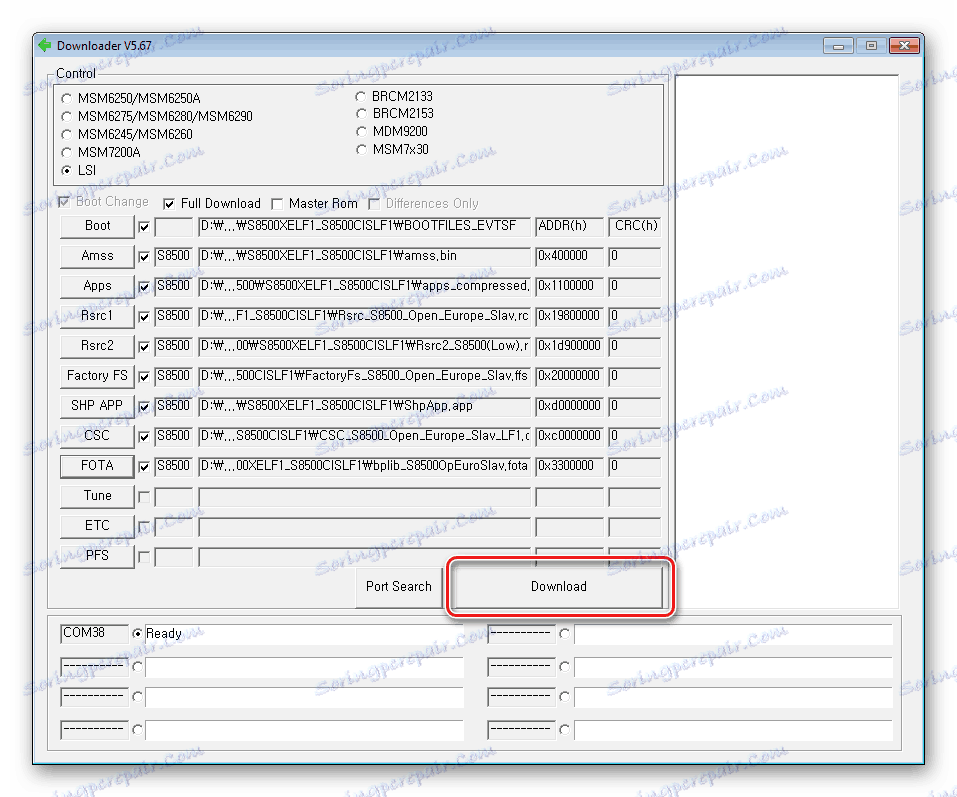Uncheck the FOTA row checkbox
The height and width of the screenshot is (797, 957).
144,467
